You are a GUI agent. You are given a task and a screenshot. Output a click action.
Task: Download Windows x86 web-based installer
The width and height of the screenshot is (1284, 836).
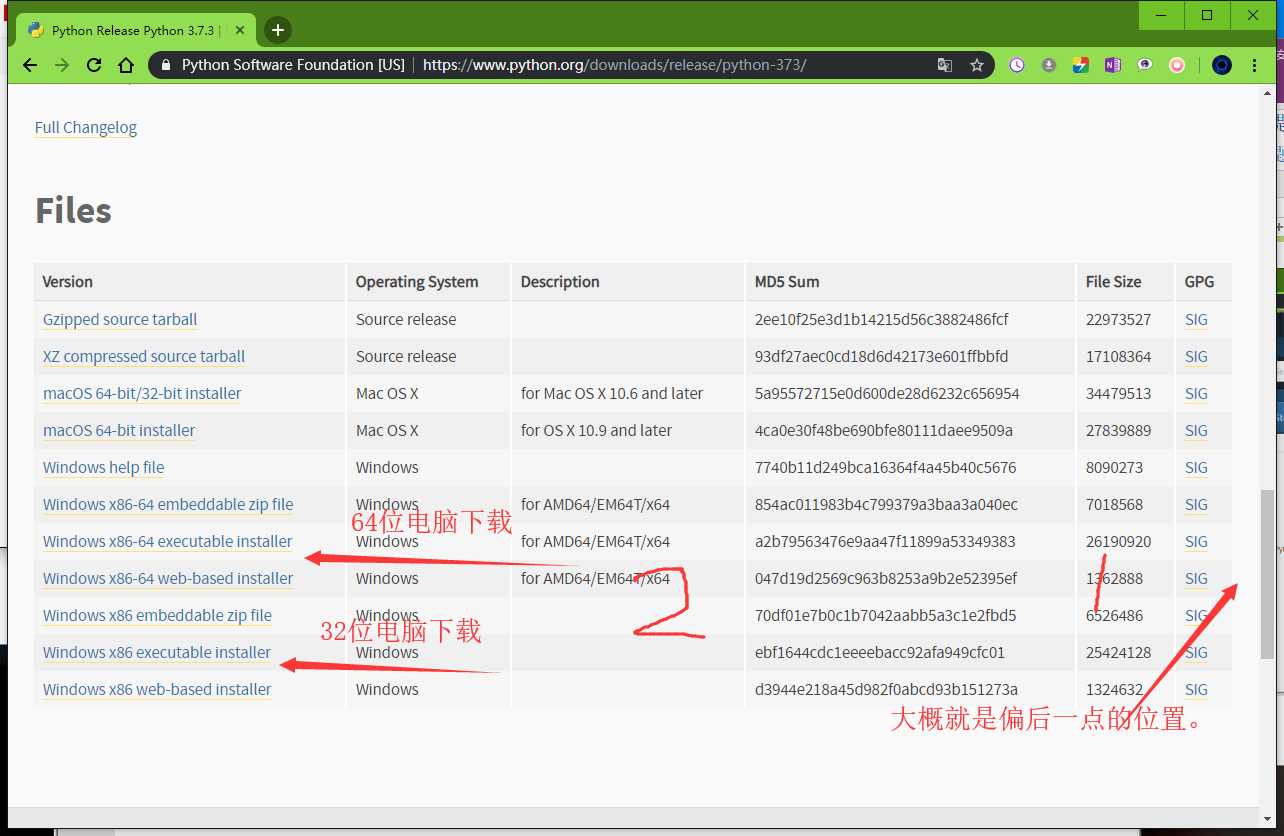pyautogui.click(x=157, y=690)
